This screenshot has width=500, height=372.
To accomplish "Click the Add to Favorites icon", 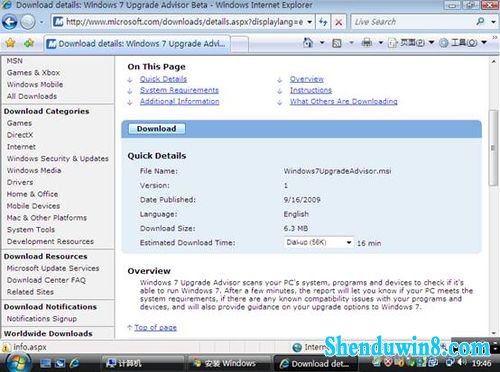I will (x=29, y=43).
